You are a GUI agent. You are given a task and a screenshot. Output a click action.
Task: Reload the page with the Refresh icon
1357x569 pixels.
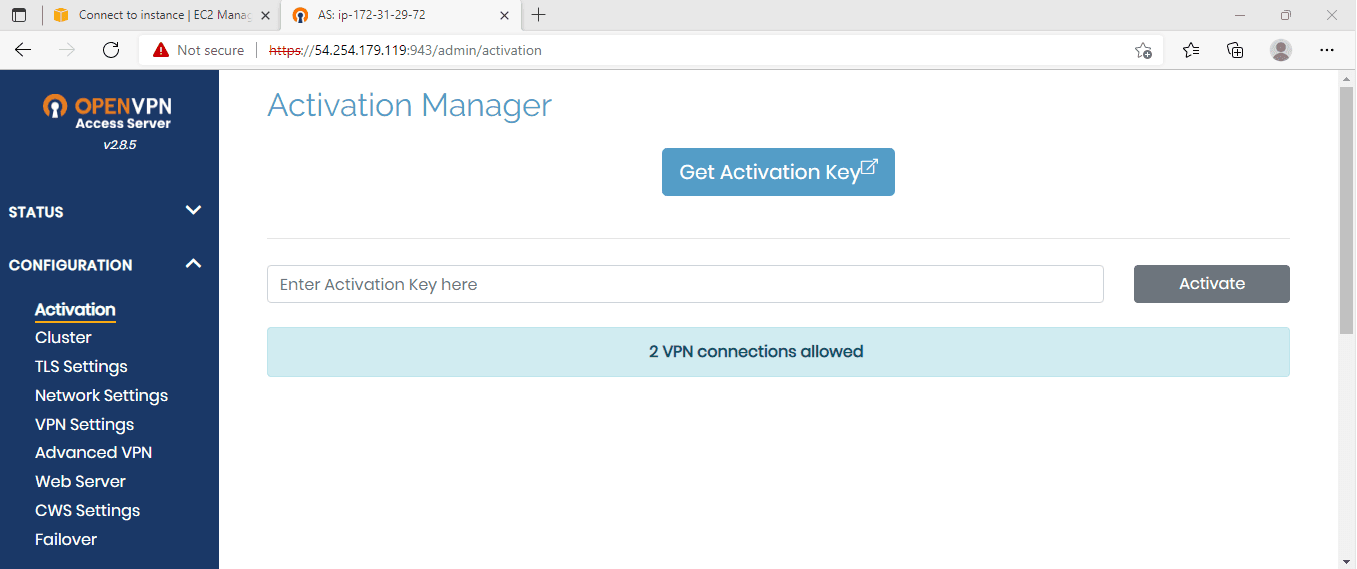pyautogui.click(x=111, y=50)
